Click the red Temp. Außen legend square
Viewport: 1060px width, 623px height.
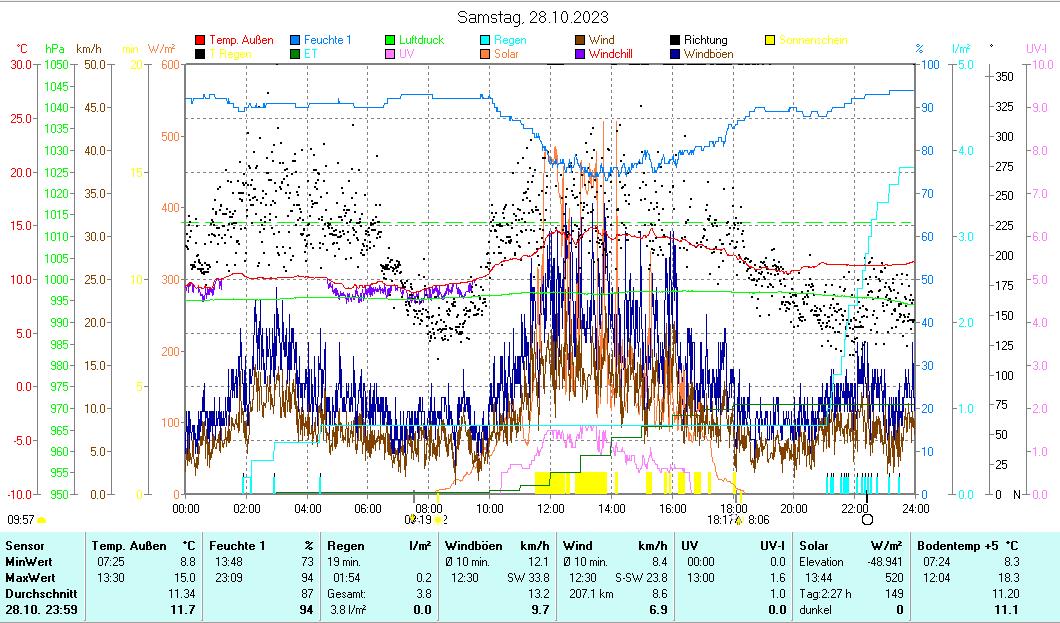click(x=200, y=41)
